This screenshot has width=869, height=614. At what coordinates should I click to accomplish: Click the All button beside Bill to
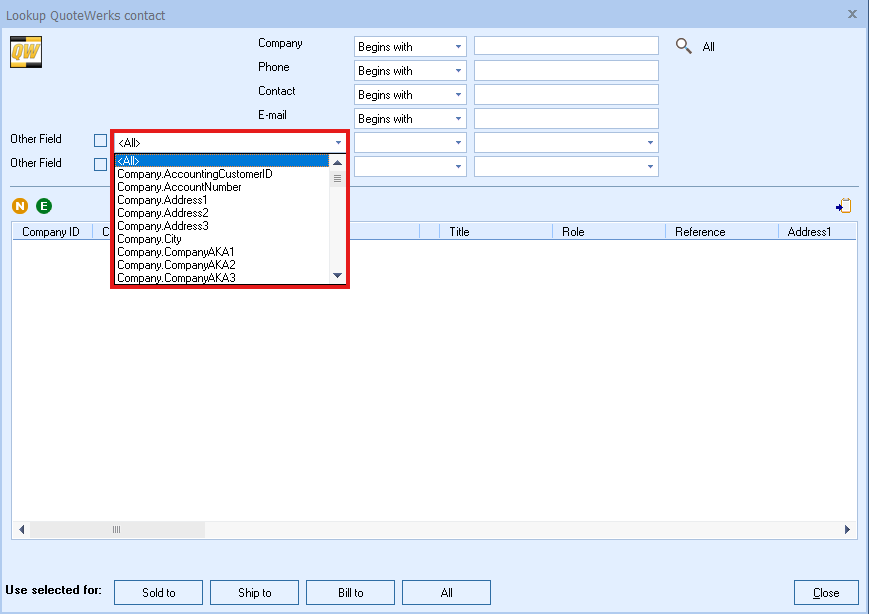point(446,592)
